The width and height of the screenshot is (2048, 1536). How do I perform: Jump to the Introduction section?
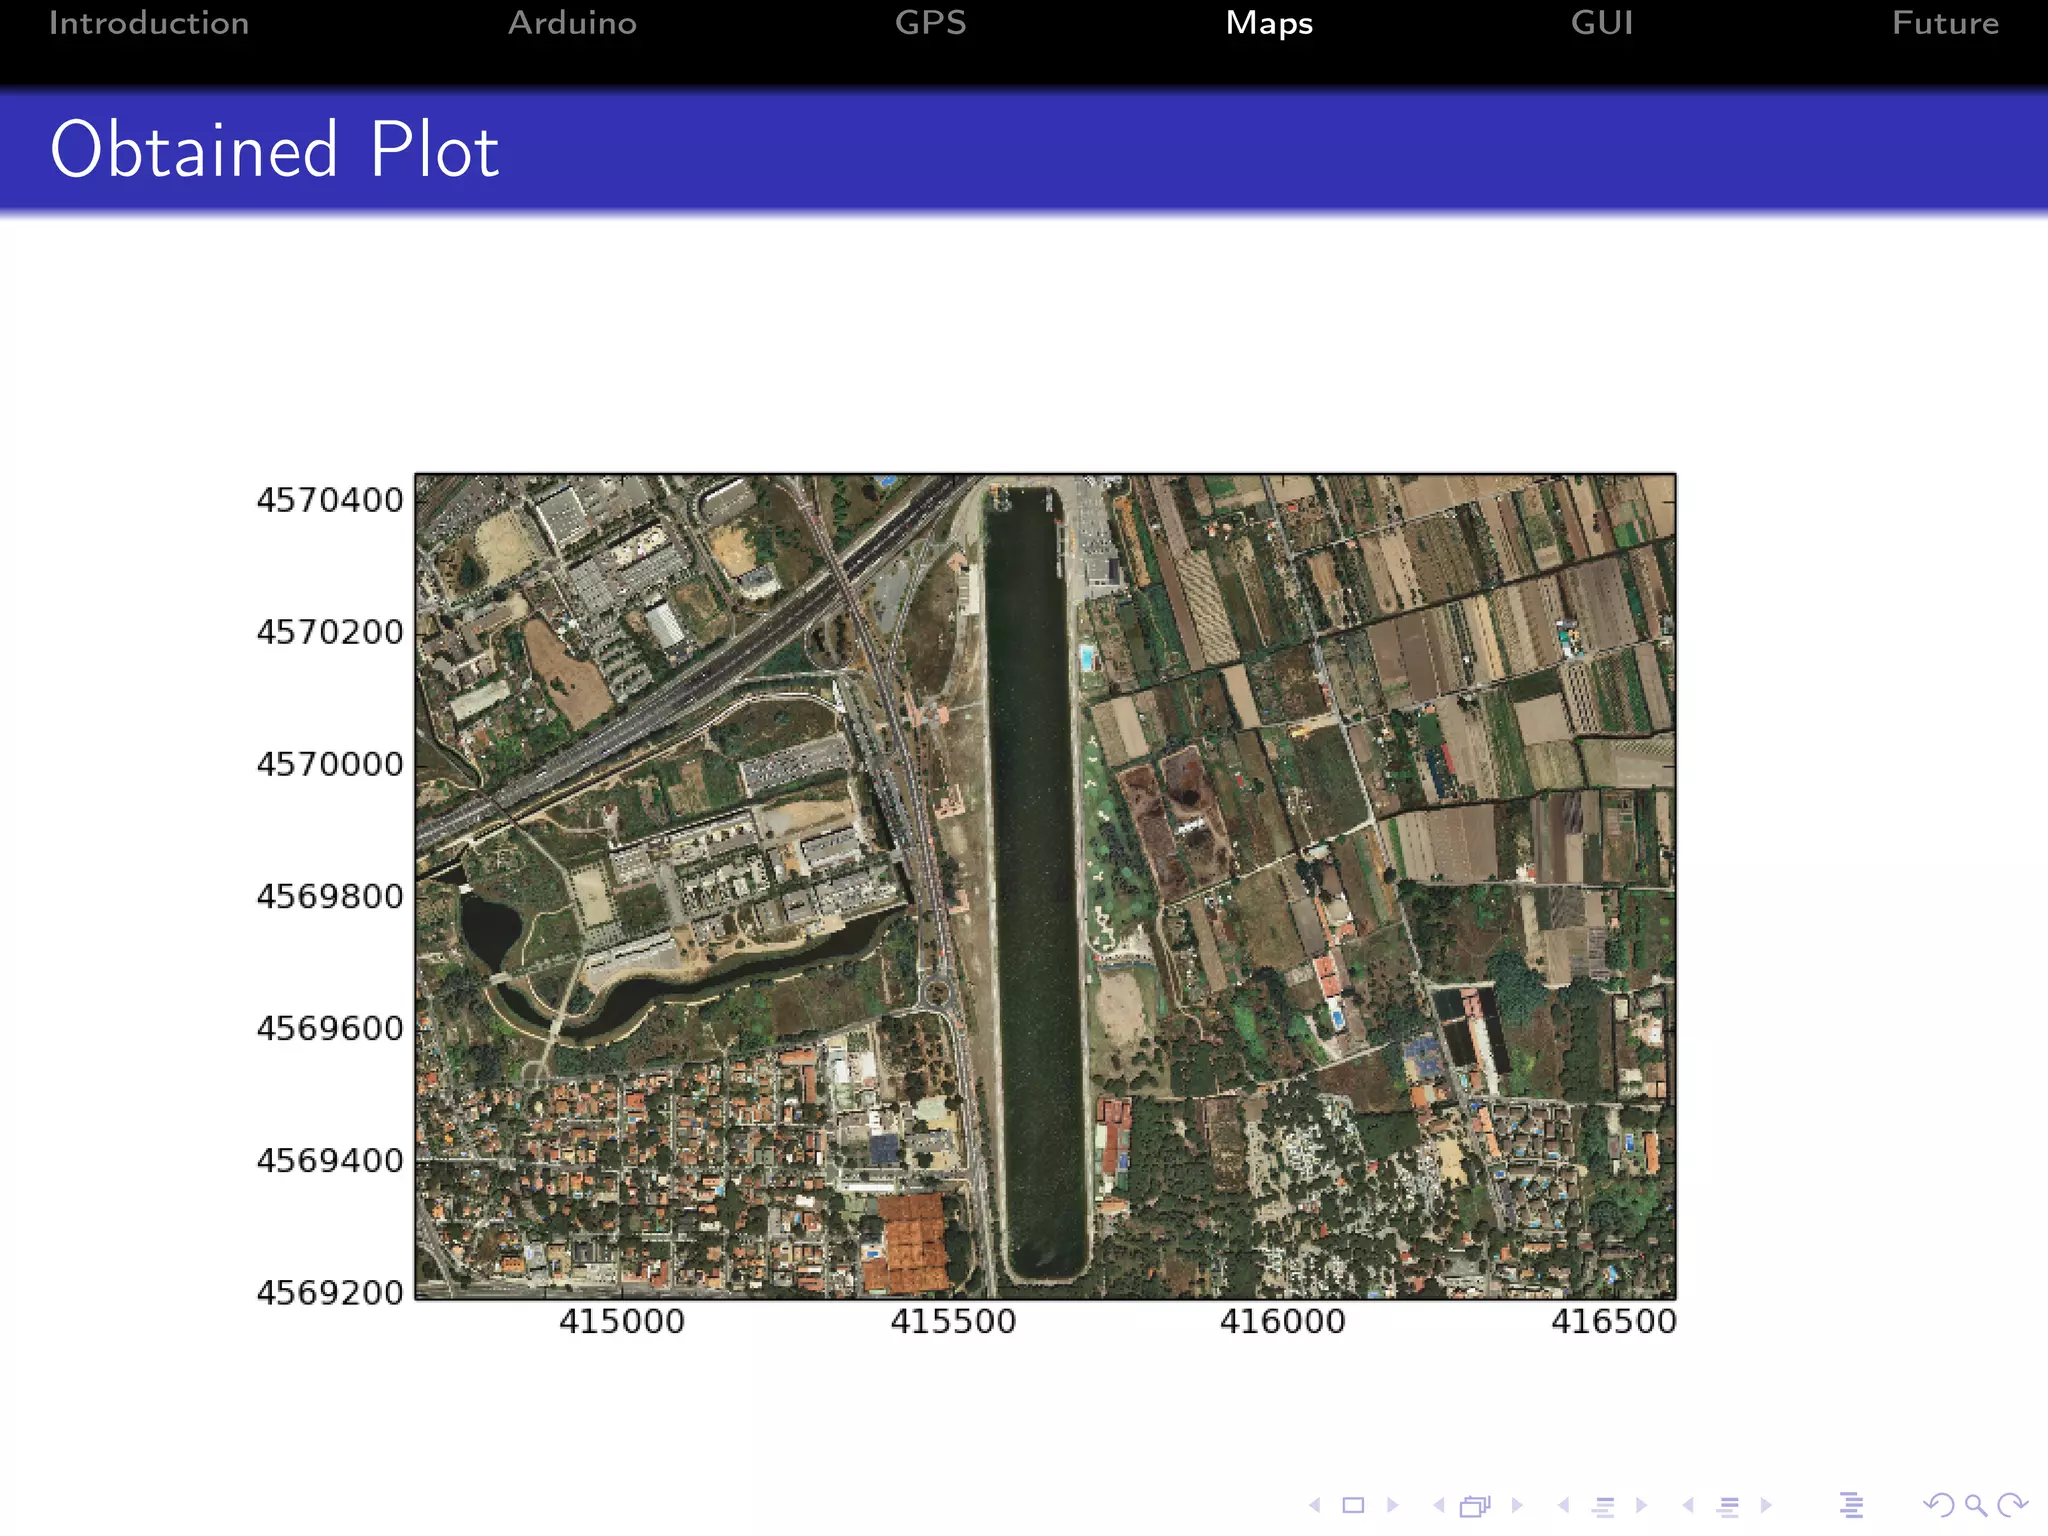coord(149,23)
